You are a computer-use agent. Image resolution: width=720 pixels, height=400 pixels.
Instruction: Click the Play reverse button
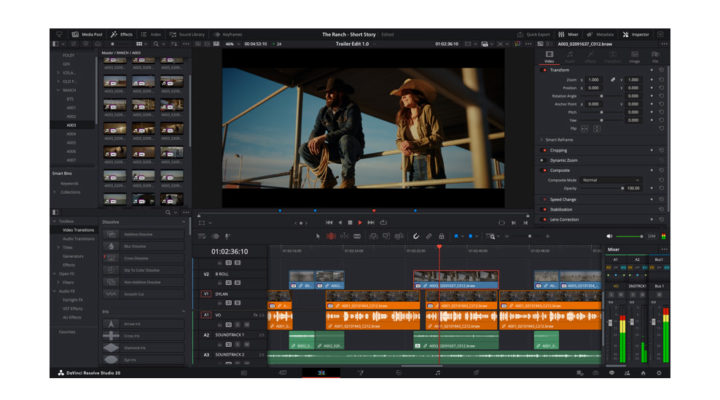(340, 222)
